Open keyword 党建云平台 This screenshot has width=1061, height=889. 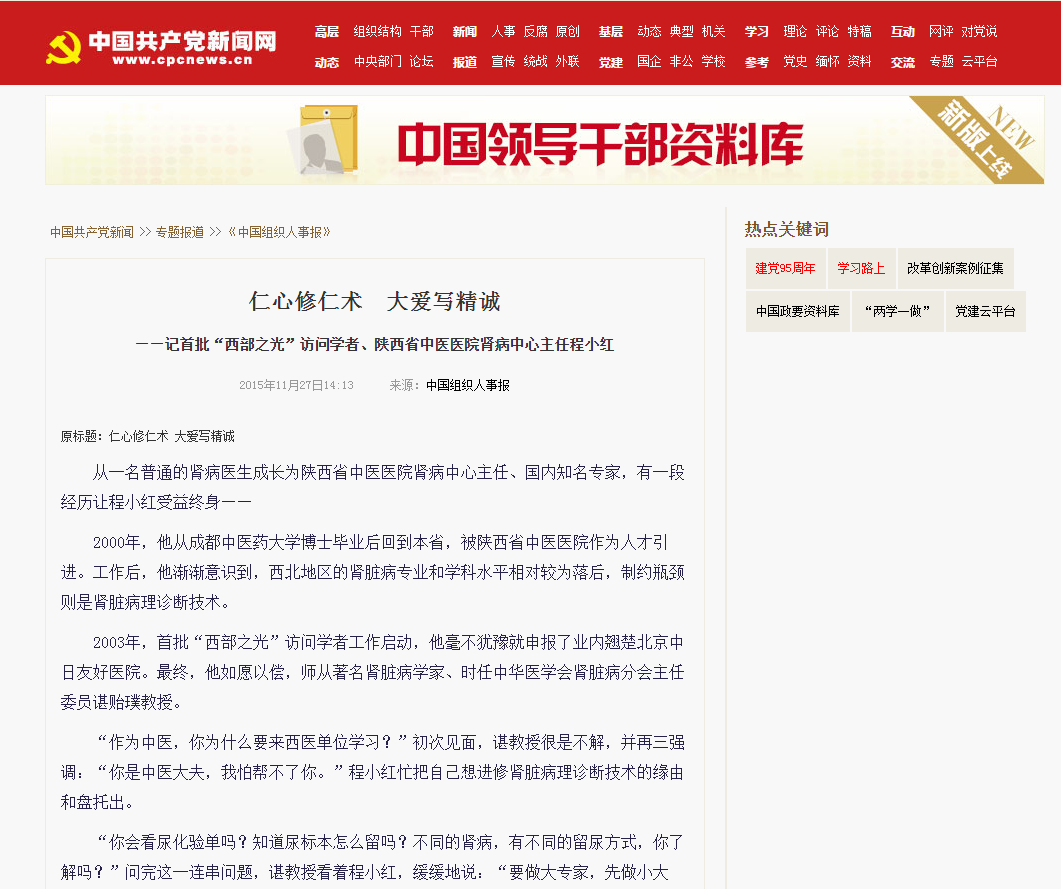coord(985,311)
